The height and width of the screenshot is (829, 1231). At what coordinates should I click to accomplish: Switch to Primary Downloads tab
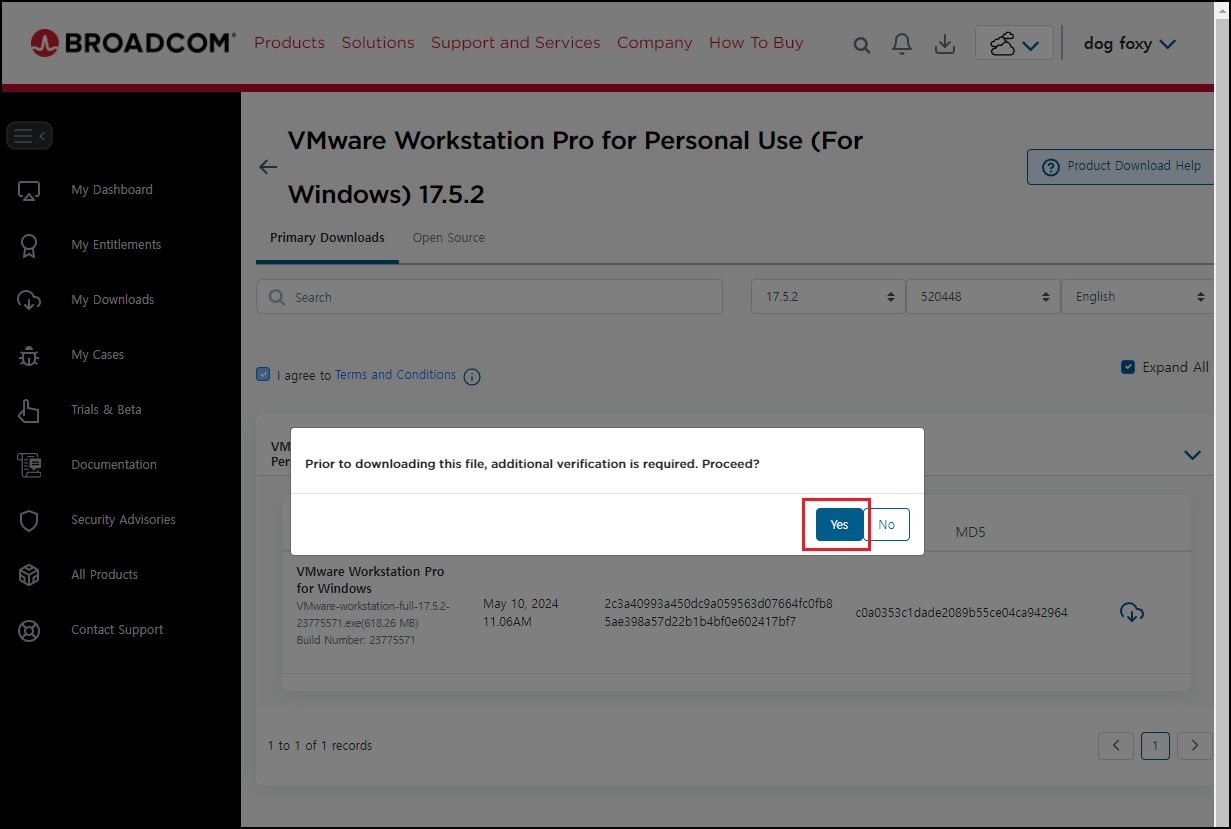pos(327,238)
